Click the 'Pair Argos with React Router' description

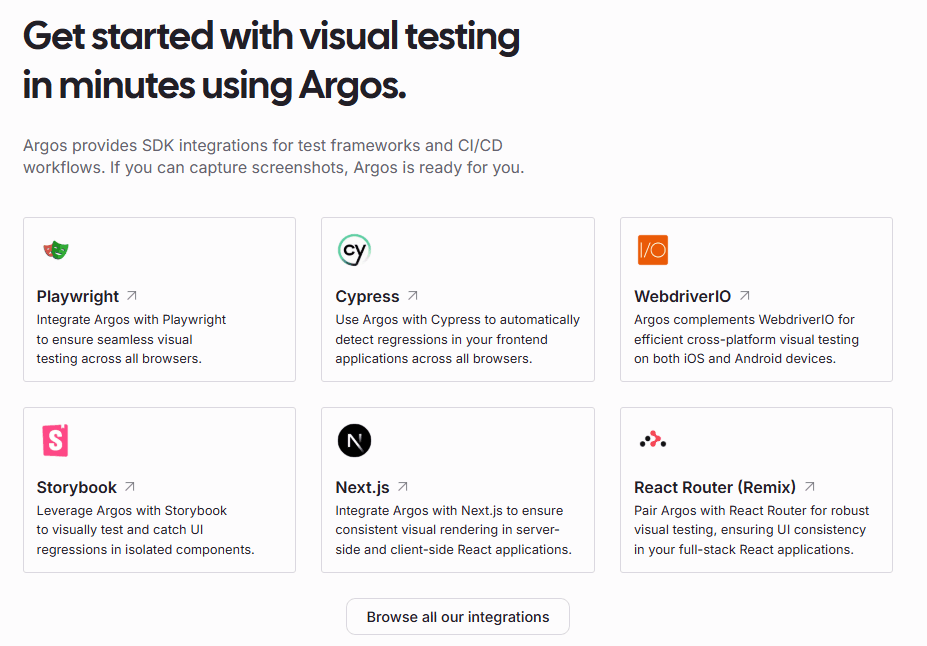click(751, 530)
